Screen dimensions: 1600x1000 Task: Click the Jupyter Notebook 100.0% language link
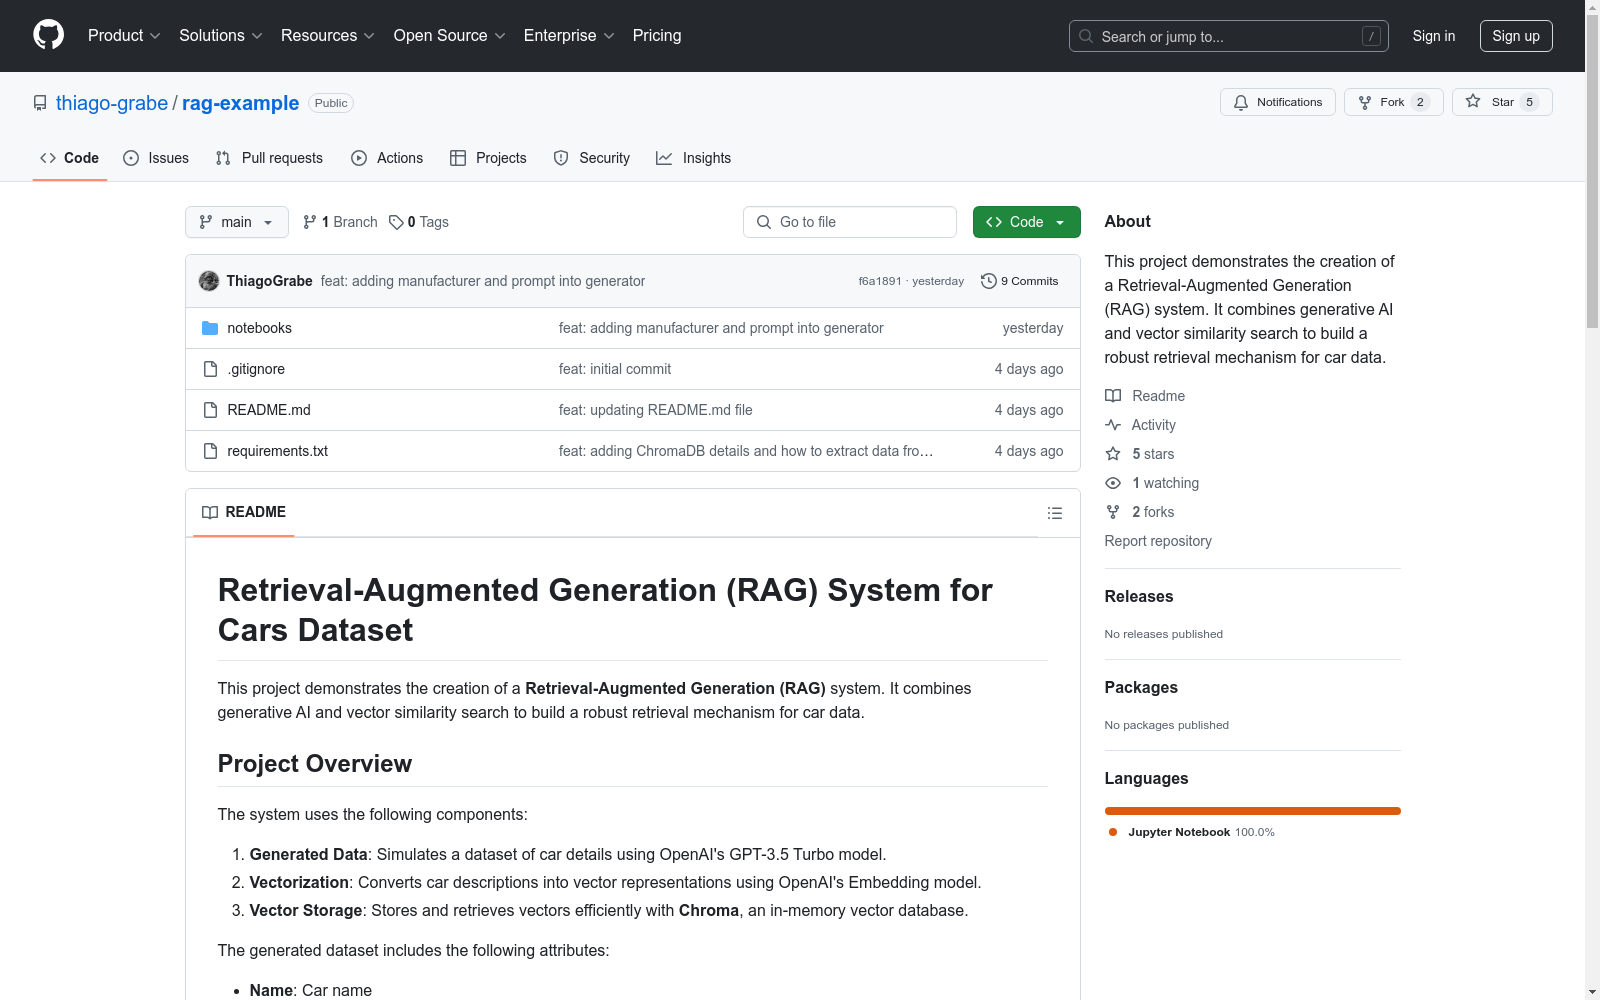1191,832
